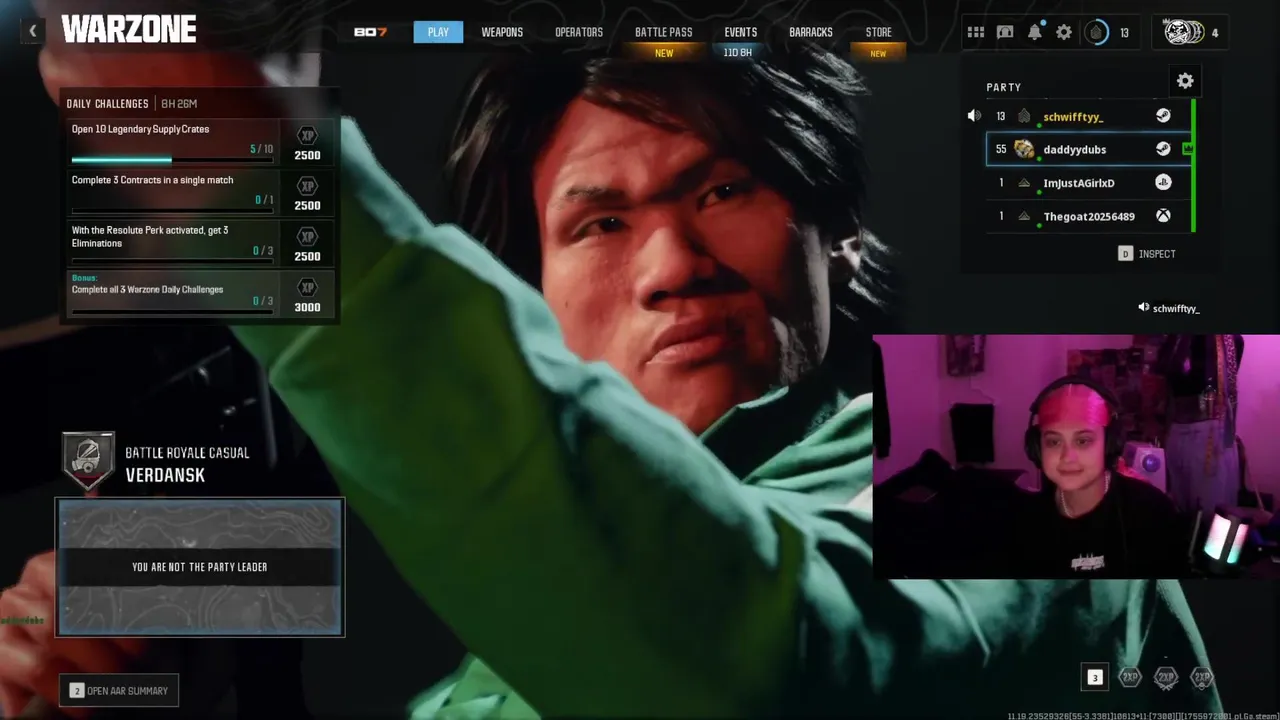Click daddyydubs gold rank emblem

click(x=1024, y=149)
